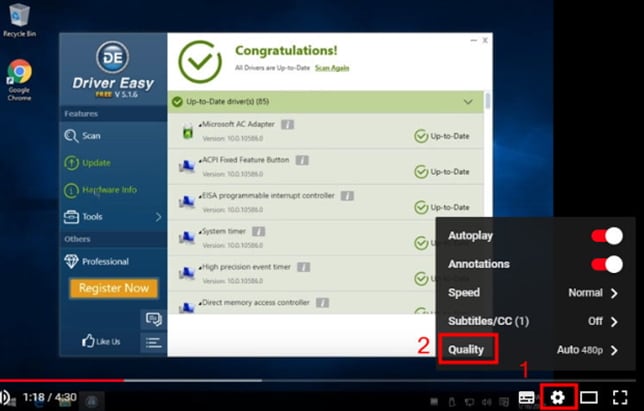Minimize the Driver Easy window
This screenshot has width=644, height=411.
(x=474, y=40)
